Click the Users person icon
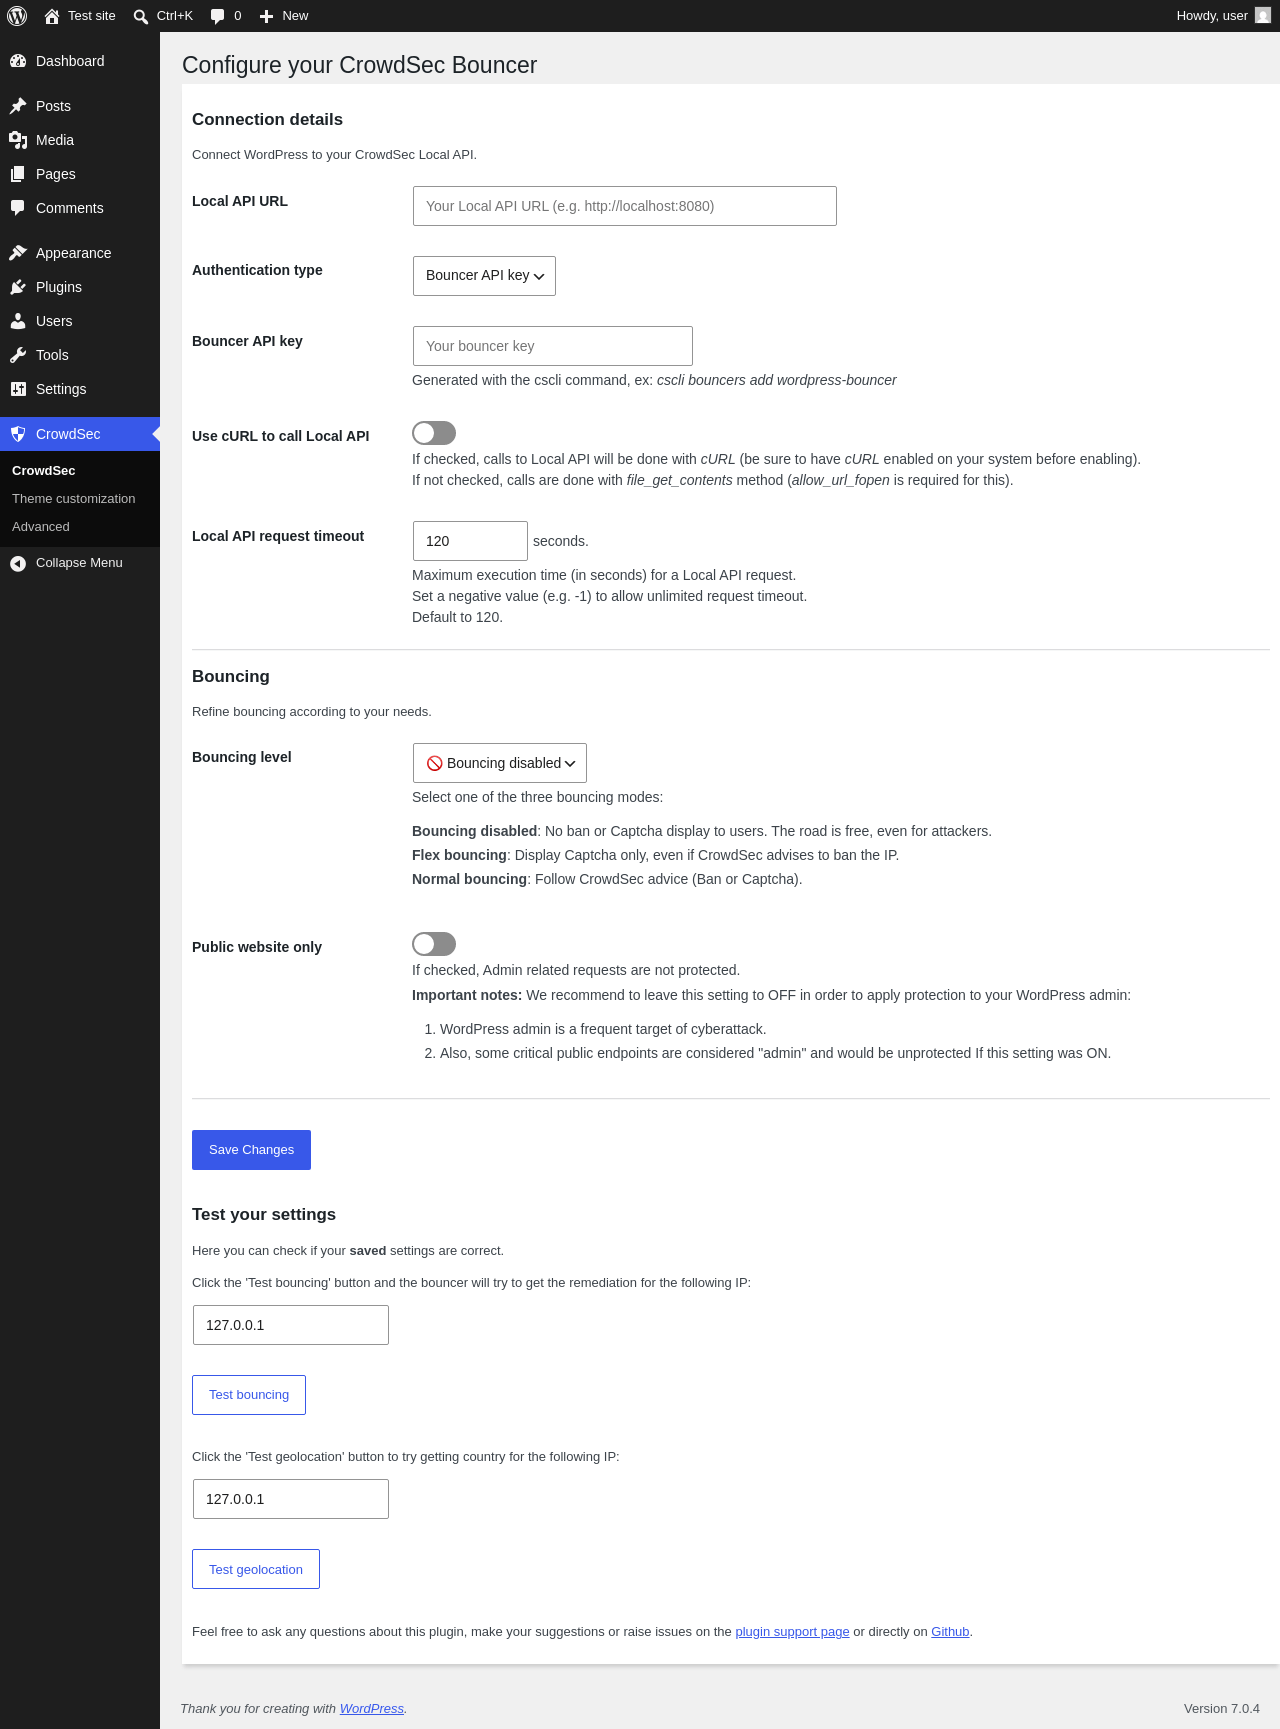This screenshot has height=1729, width=1280. click(x=18, y=321)
